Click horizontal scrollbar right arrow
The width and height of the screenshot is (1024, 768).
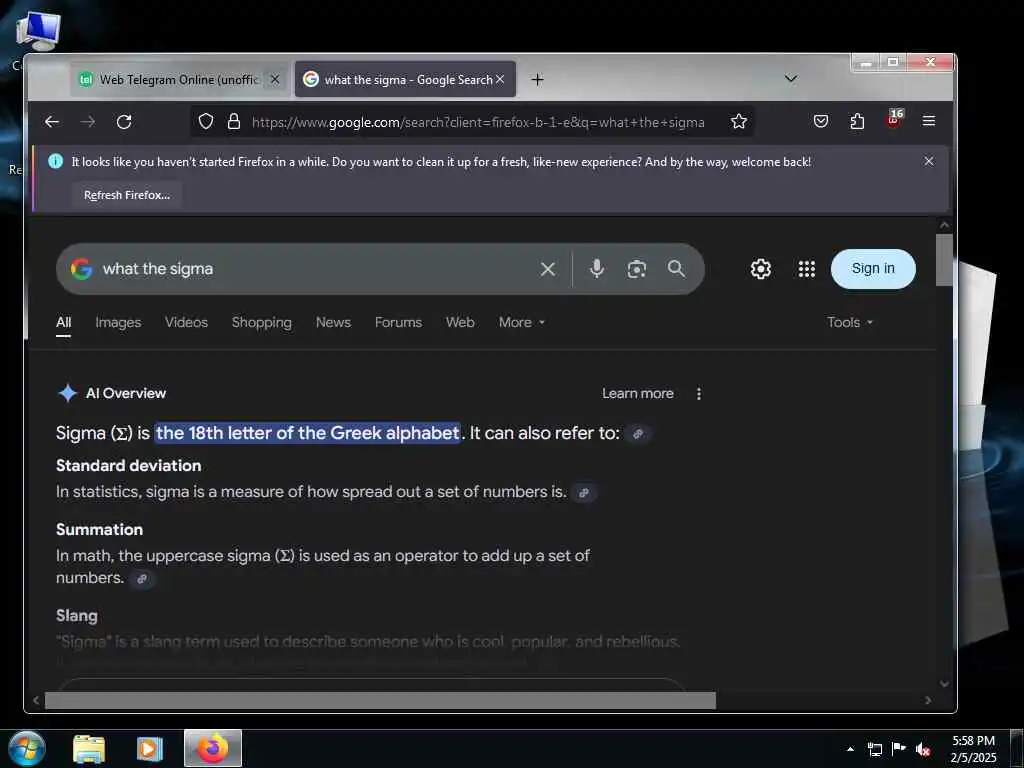coord(927,701)
